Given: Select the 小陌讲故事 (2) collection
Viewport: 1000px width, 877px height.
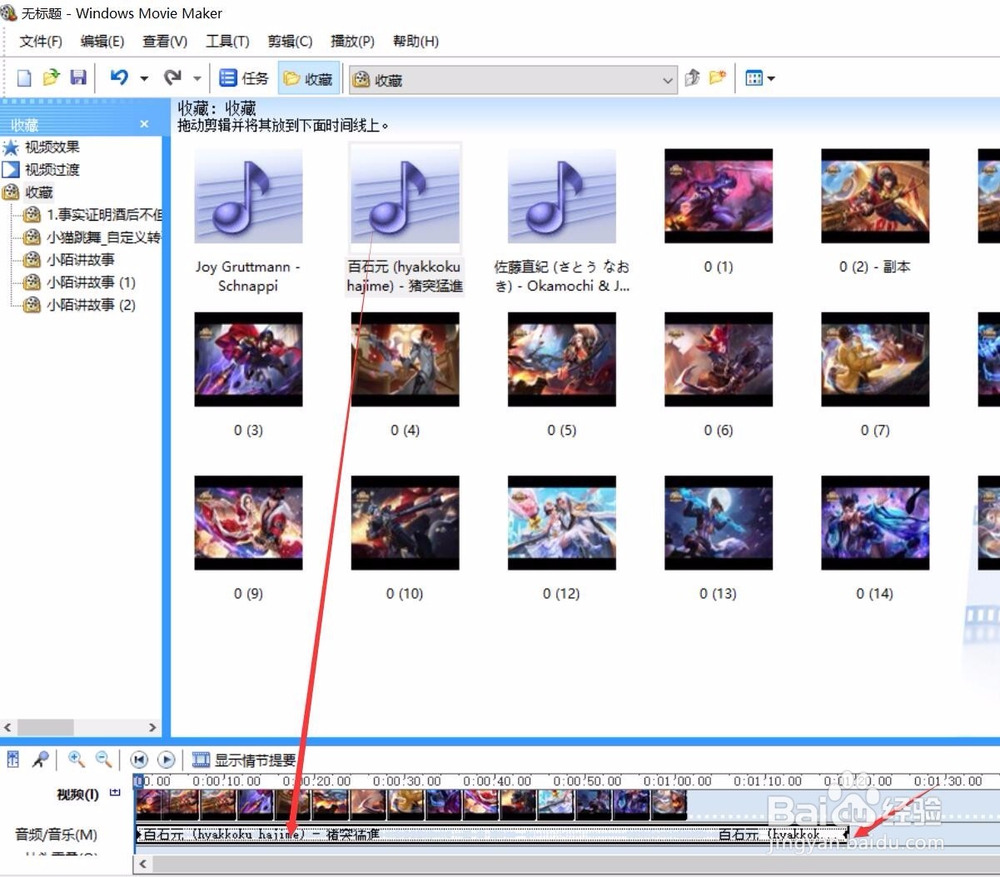Looking at the screenshot, I should tap(91, 305).
